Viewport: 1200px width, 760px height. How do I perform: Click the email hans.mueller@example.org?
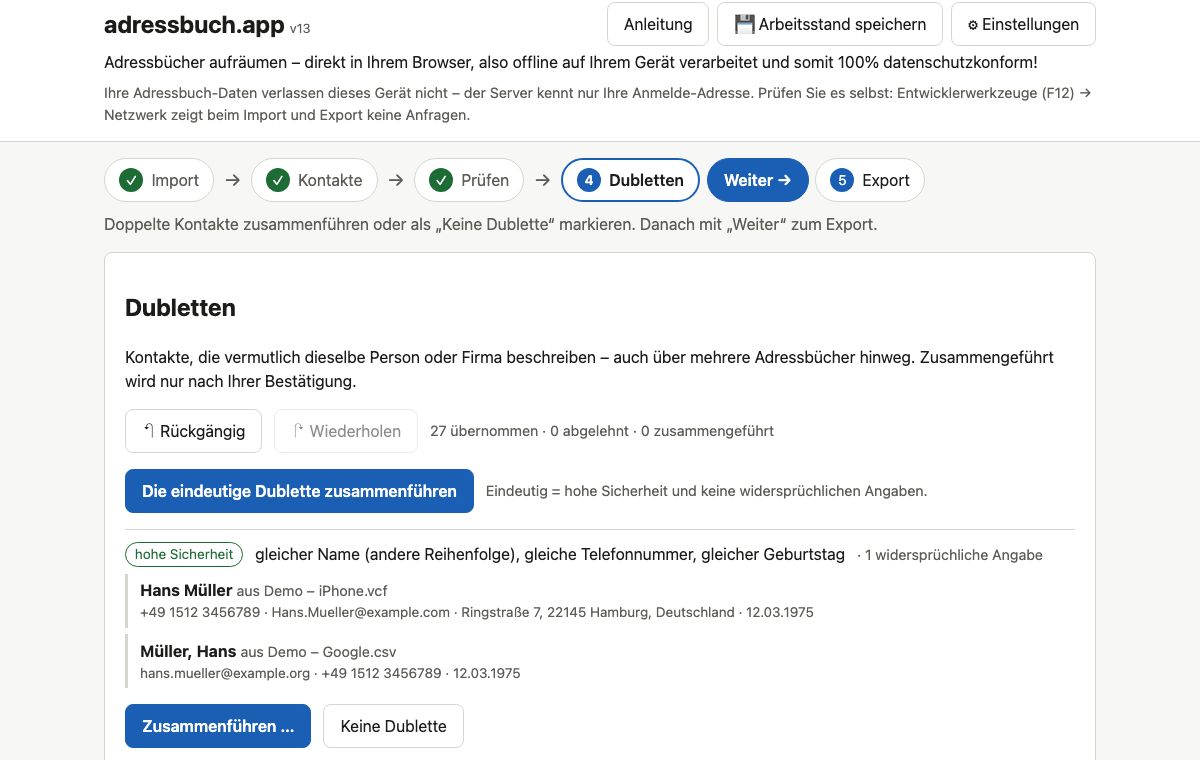(225, 673)
